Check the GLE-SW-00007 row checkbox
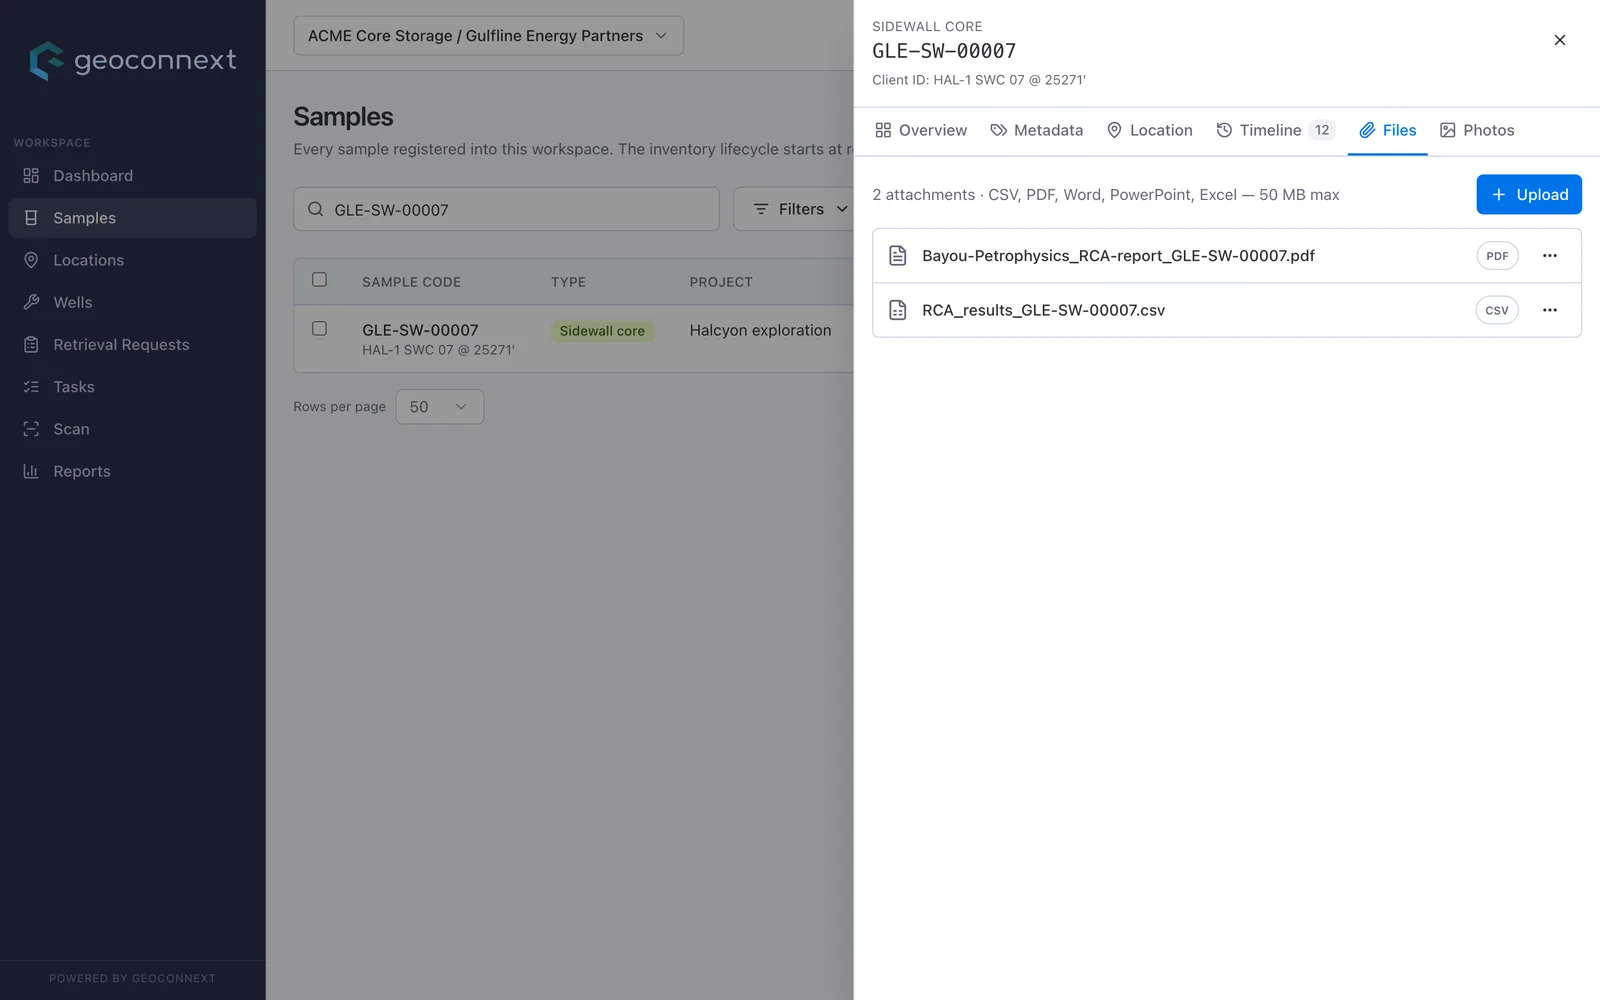The width and height of the screenshot is (1600, 1000). [320, 328]
